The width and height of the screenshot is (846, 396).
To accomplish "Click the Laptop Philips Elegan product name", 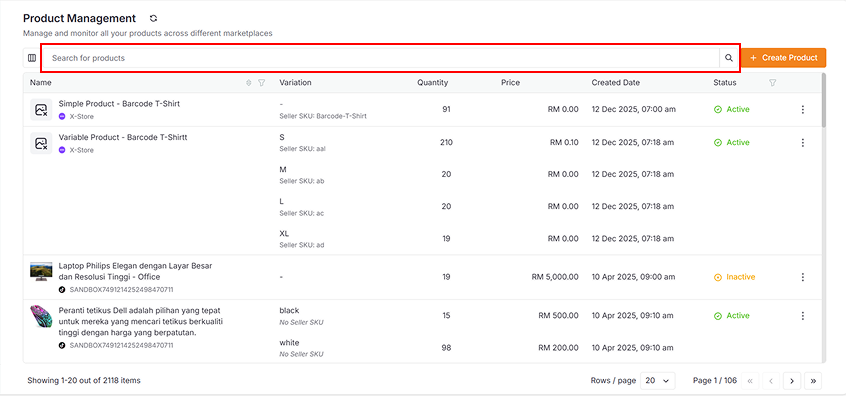I will [x=135, y=271].
